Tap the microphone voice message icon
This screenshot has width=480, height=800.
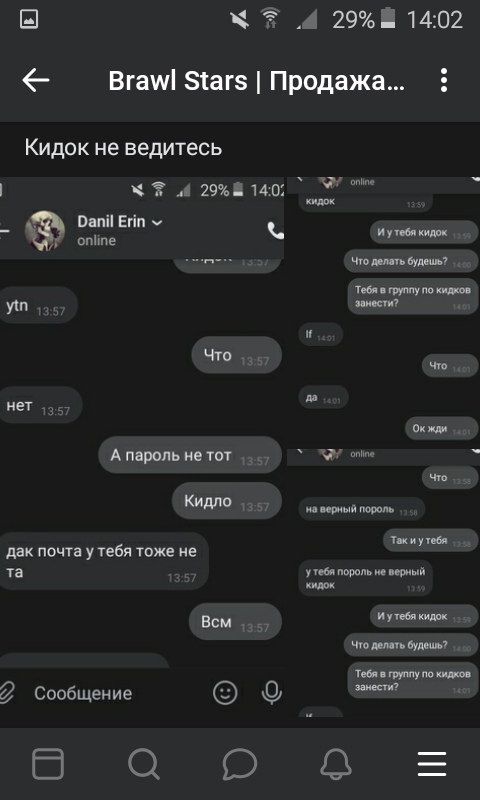point(271,693)
